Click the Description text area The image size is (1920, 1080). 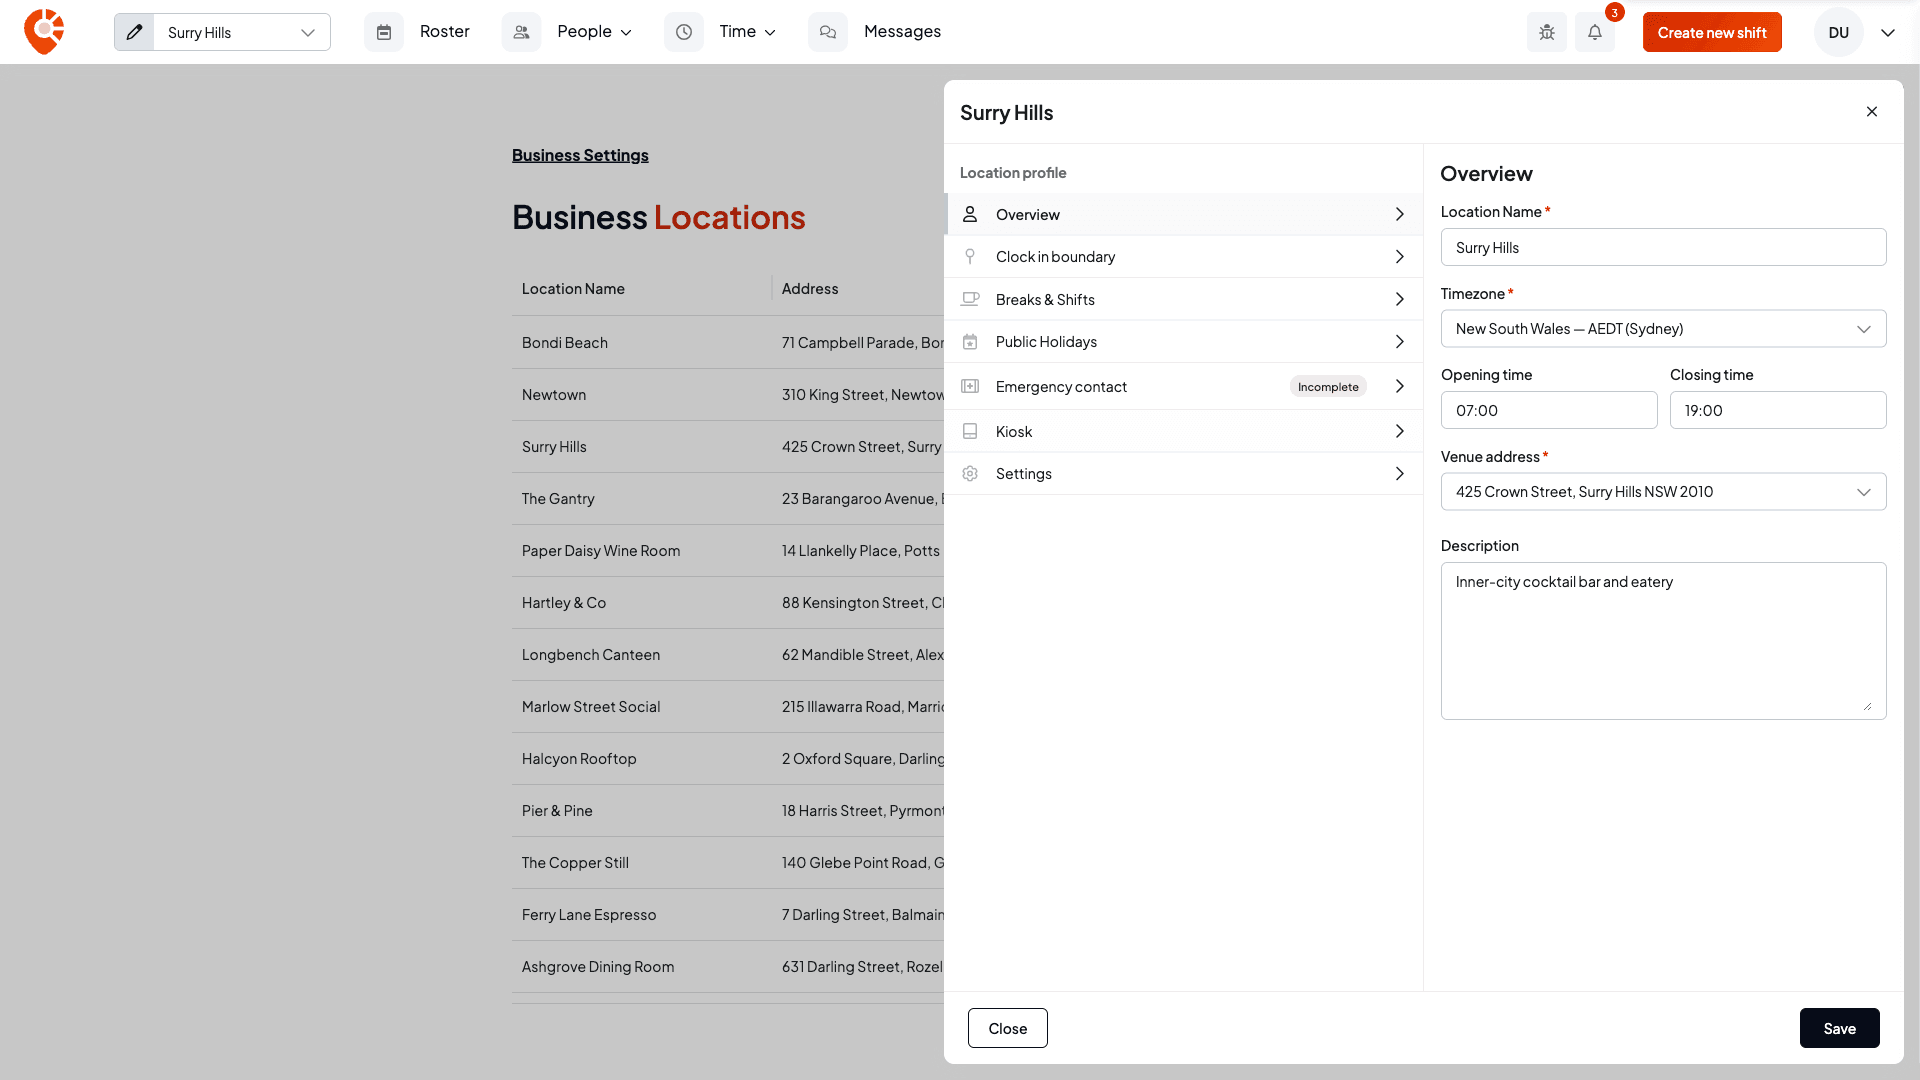[x=1663, y=641]
